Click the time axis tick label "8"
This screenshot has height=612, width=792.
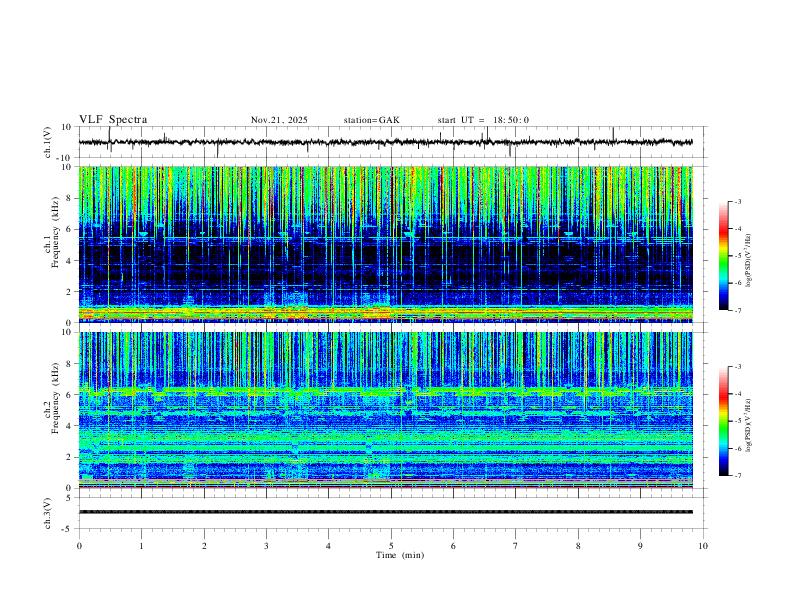click(578, 546)
